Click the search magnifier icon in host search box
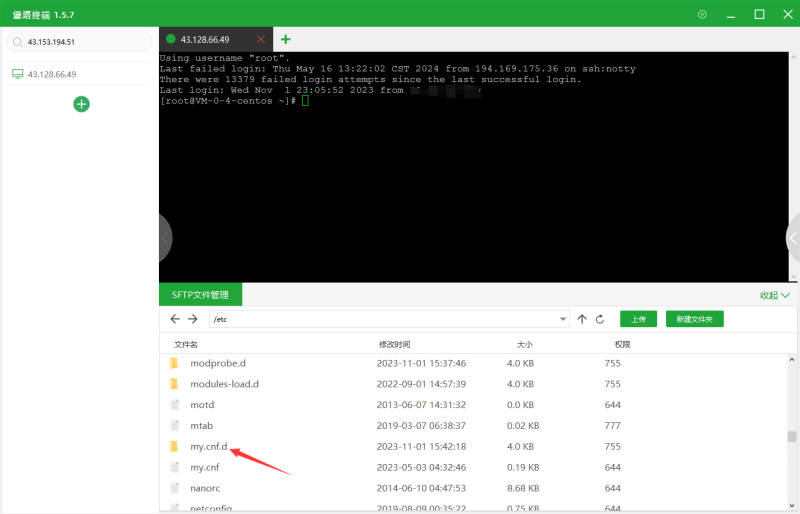The width and height of the screenshot is (800, 514). click(x=17, y=42)
